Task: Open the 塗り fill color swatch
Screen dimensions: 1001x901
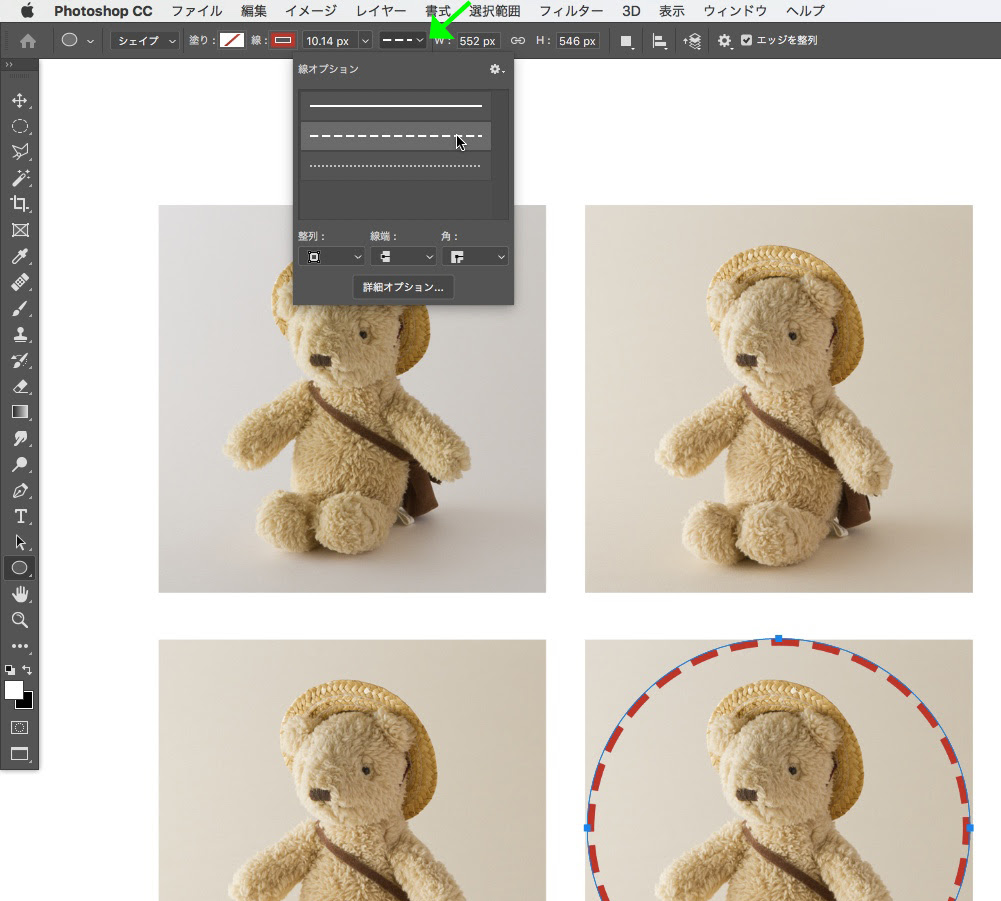Action: 232,40
